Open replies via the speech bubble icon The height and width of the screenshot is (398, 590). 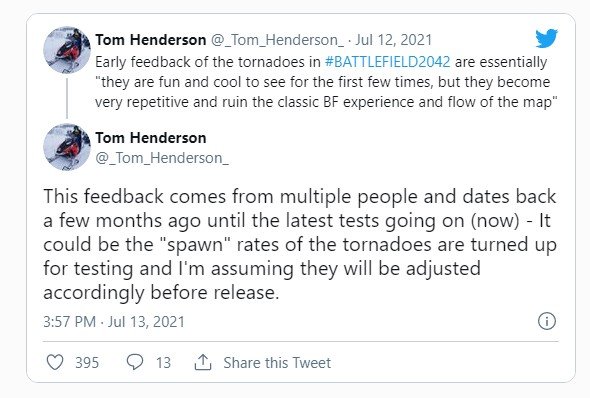click(134, 362)
